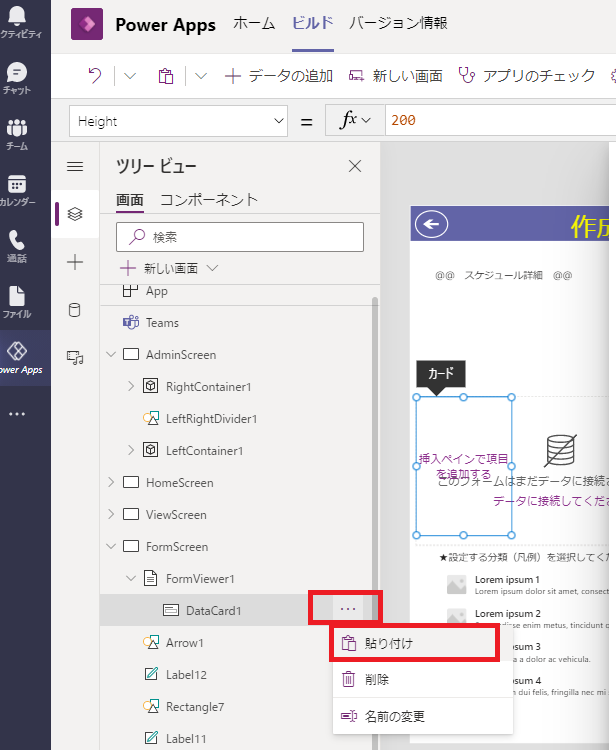616x750 pixels.
Task: Click the back arrow on canvas header
Action: click(x=431, y=224)
